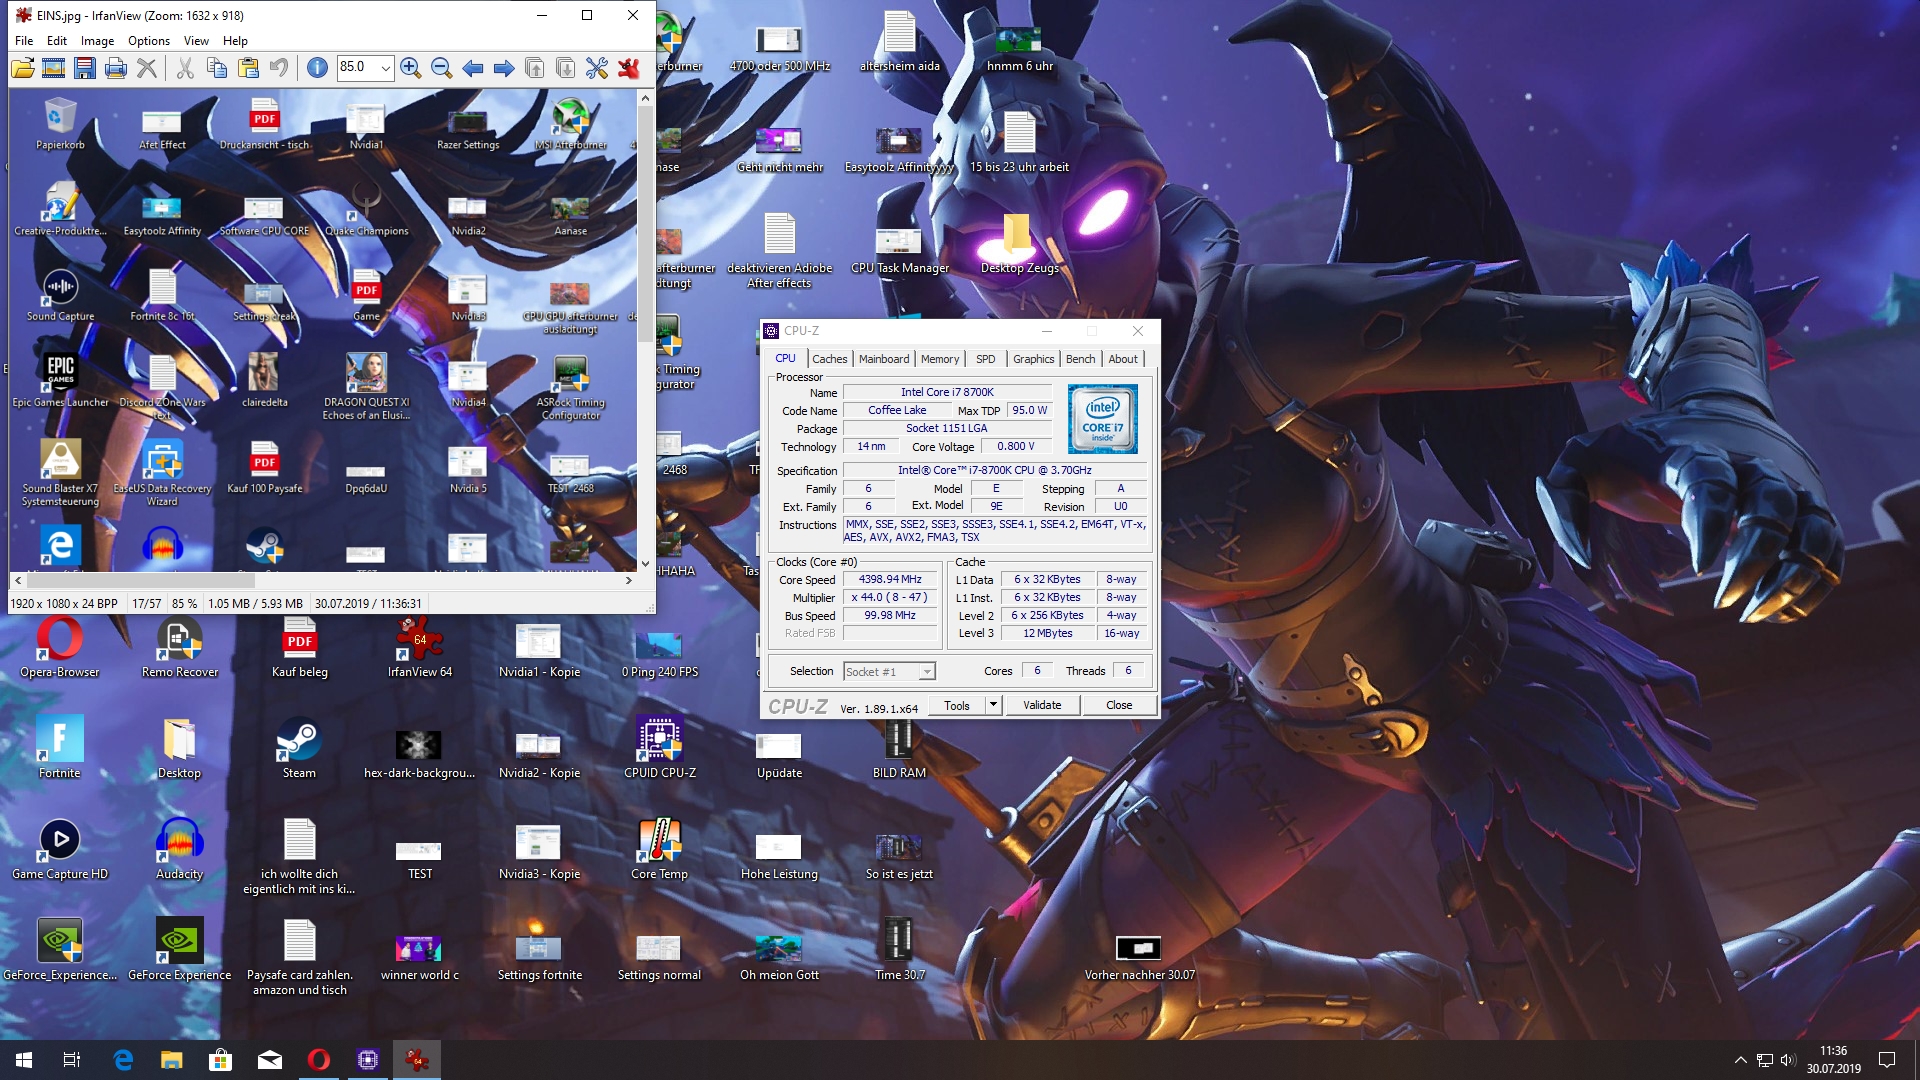Click the Close button in CPU-Z
Screen dimensions: 1920x1080
pos(1118,705)
